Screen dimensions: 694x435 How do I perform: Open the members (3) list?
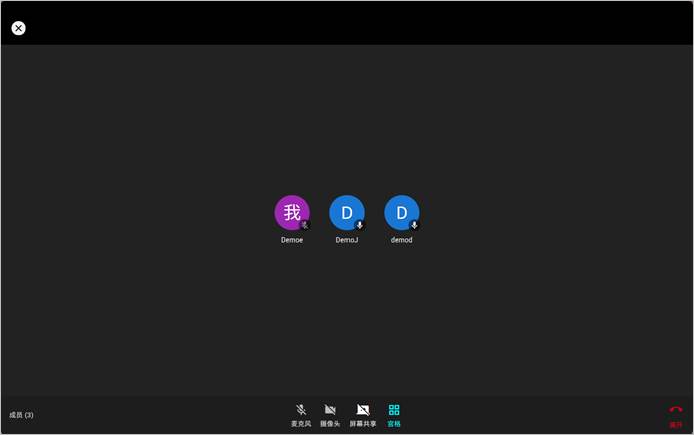pos(21,415)
